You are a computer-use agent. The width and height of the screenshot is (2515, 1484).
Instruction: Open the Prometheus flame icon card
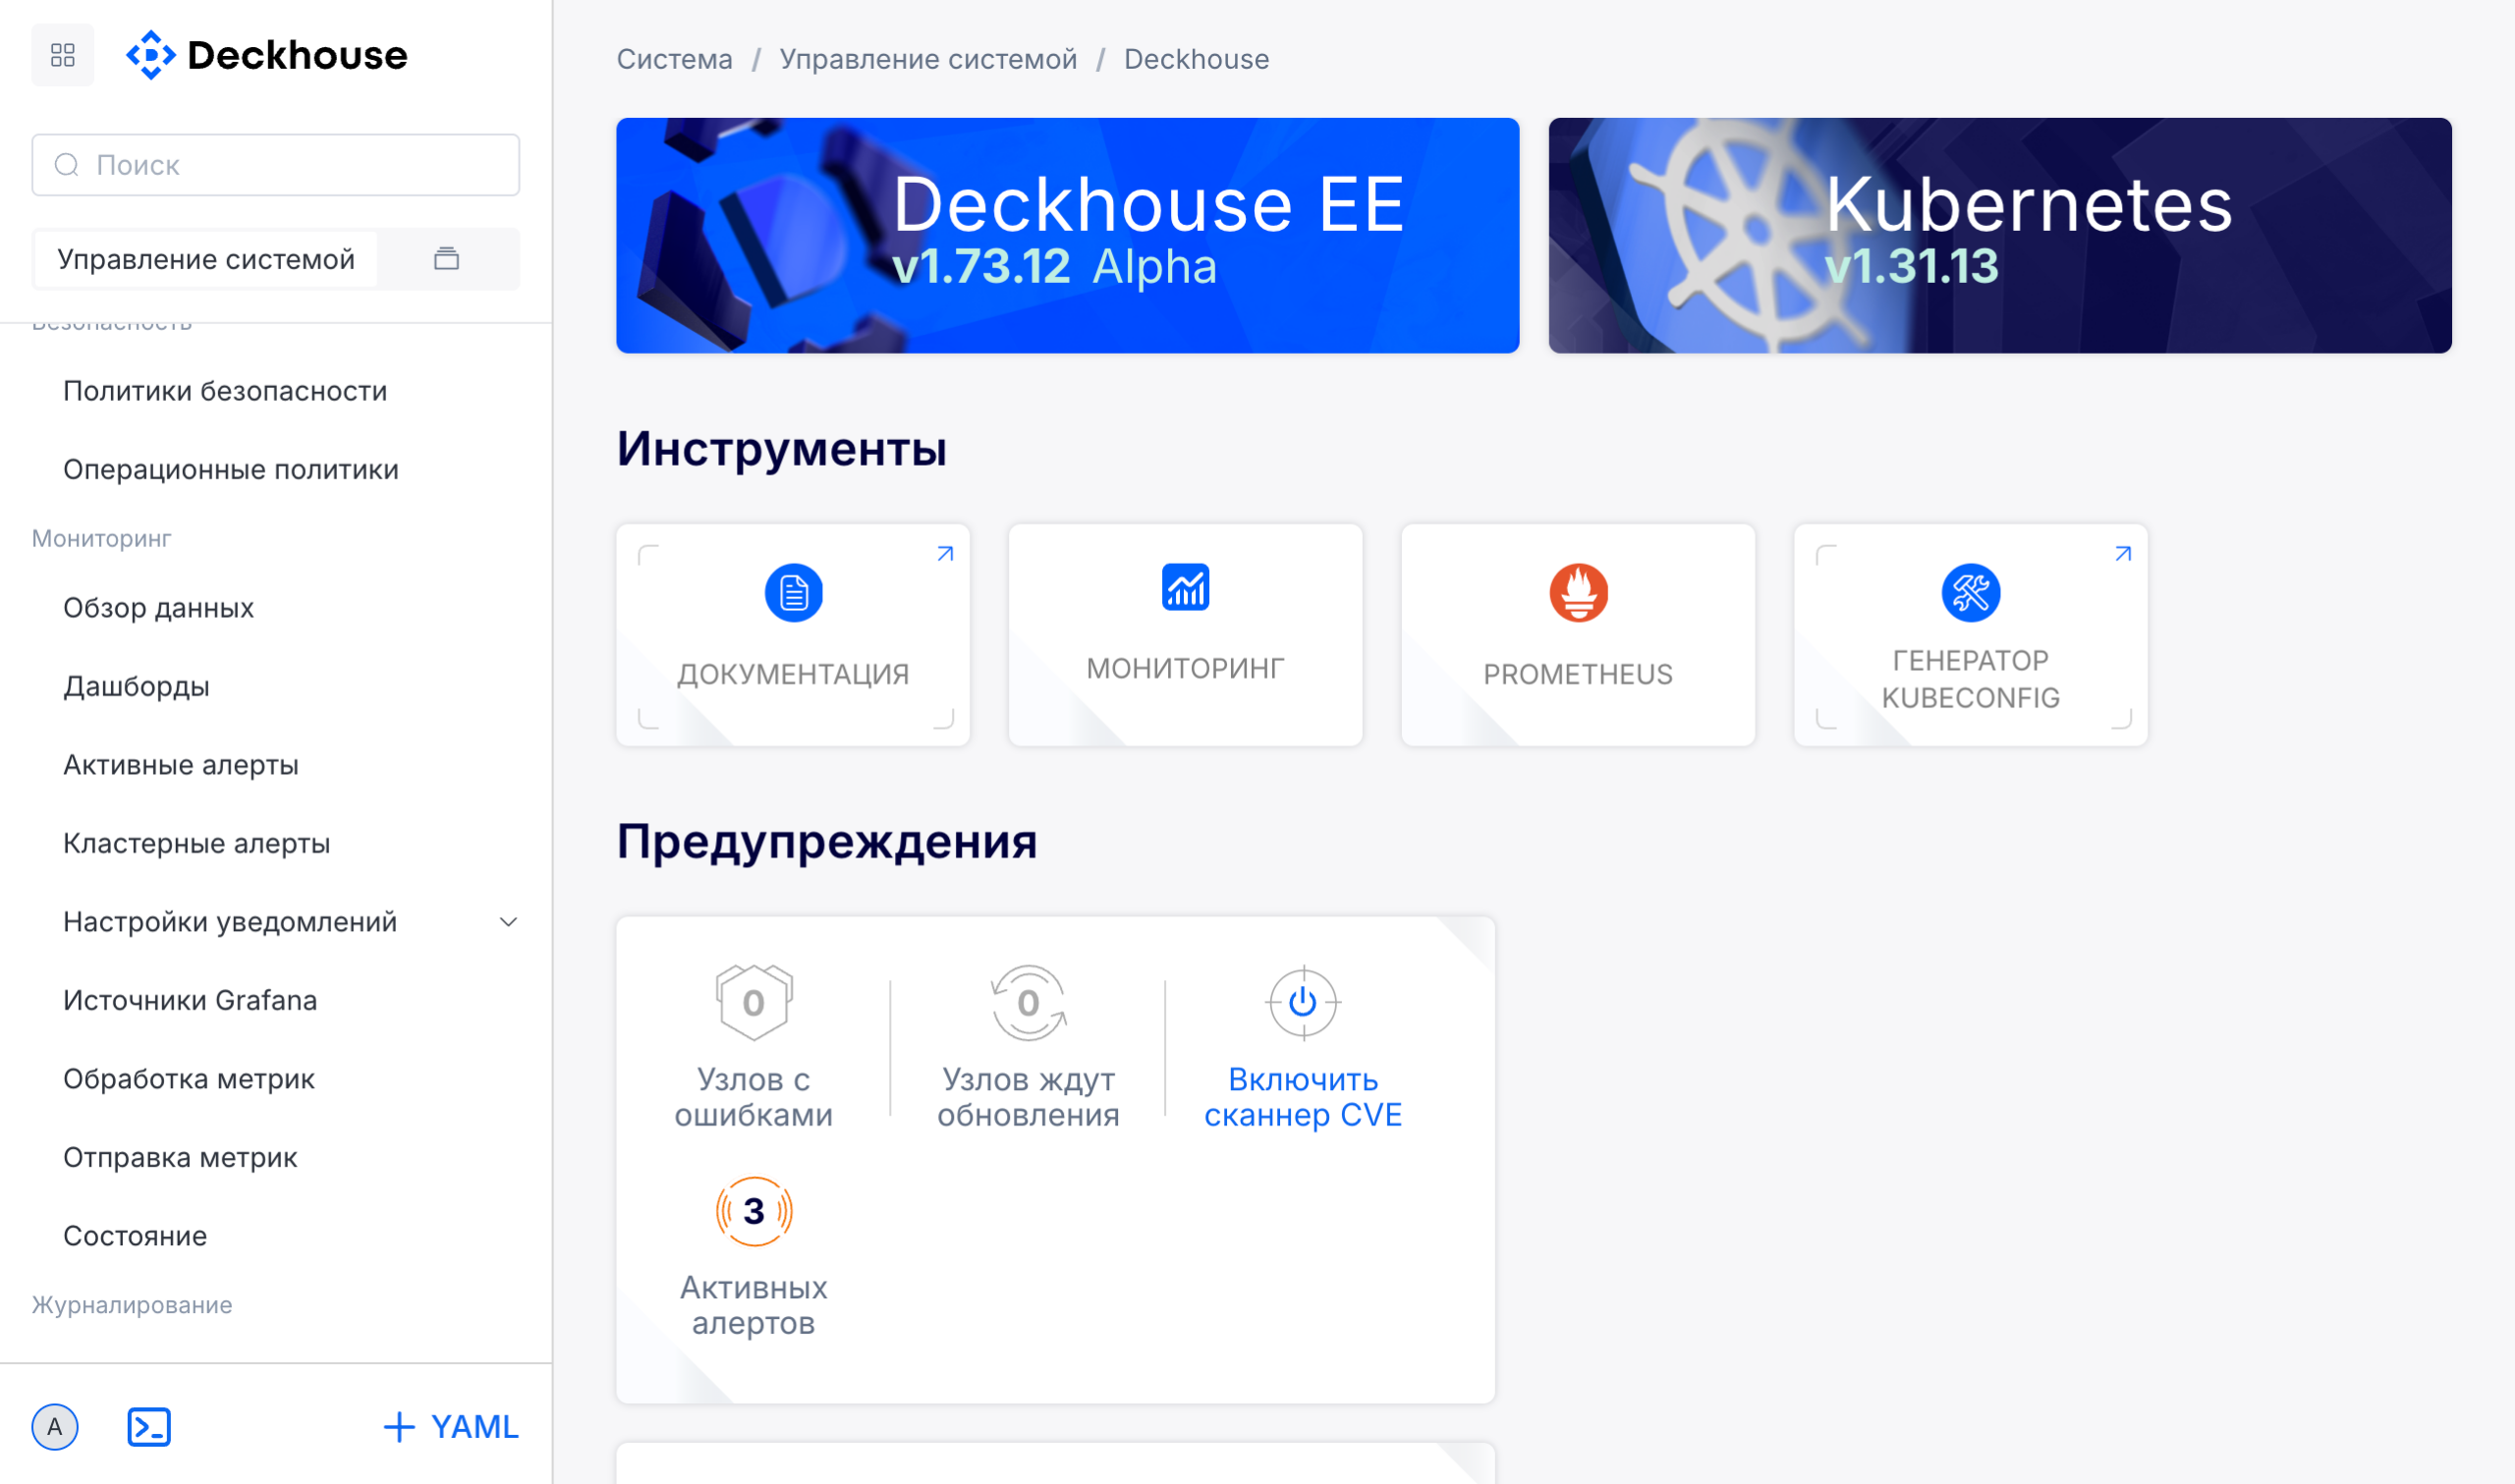pyautogui.click(x=1577, y=634)
